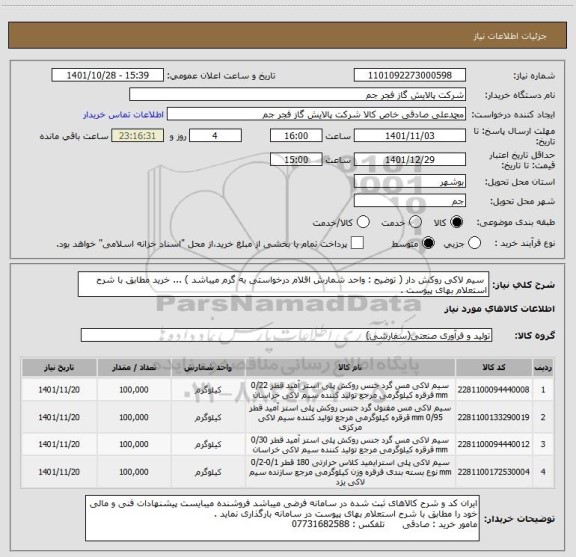Click the نام کالا column header
This screenshot has height=557, width=576.
[350, 367]
